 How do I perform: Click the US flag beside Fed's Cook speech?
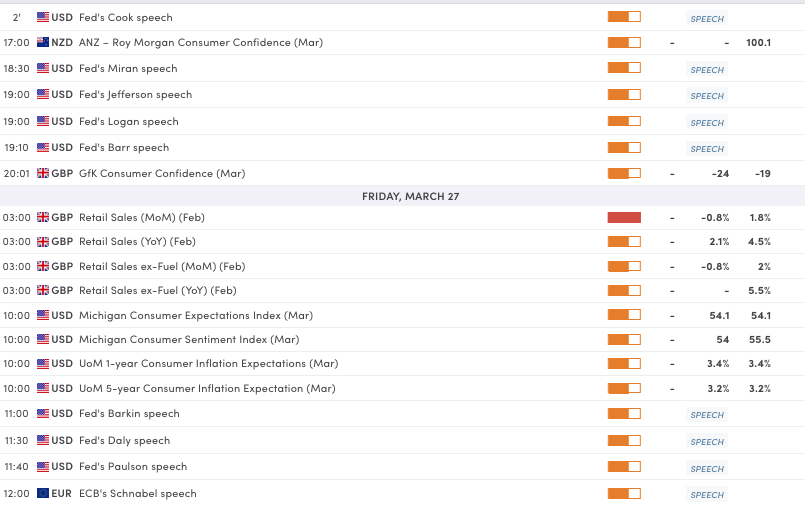[x=43, y=17]
